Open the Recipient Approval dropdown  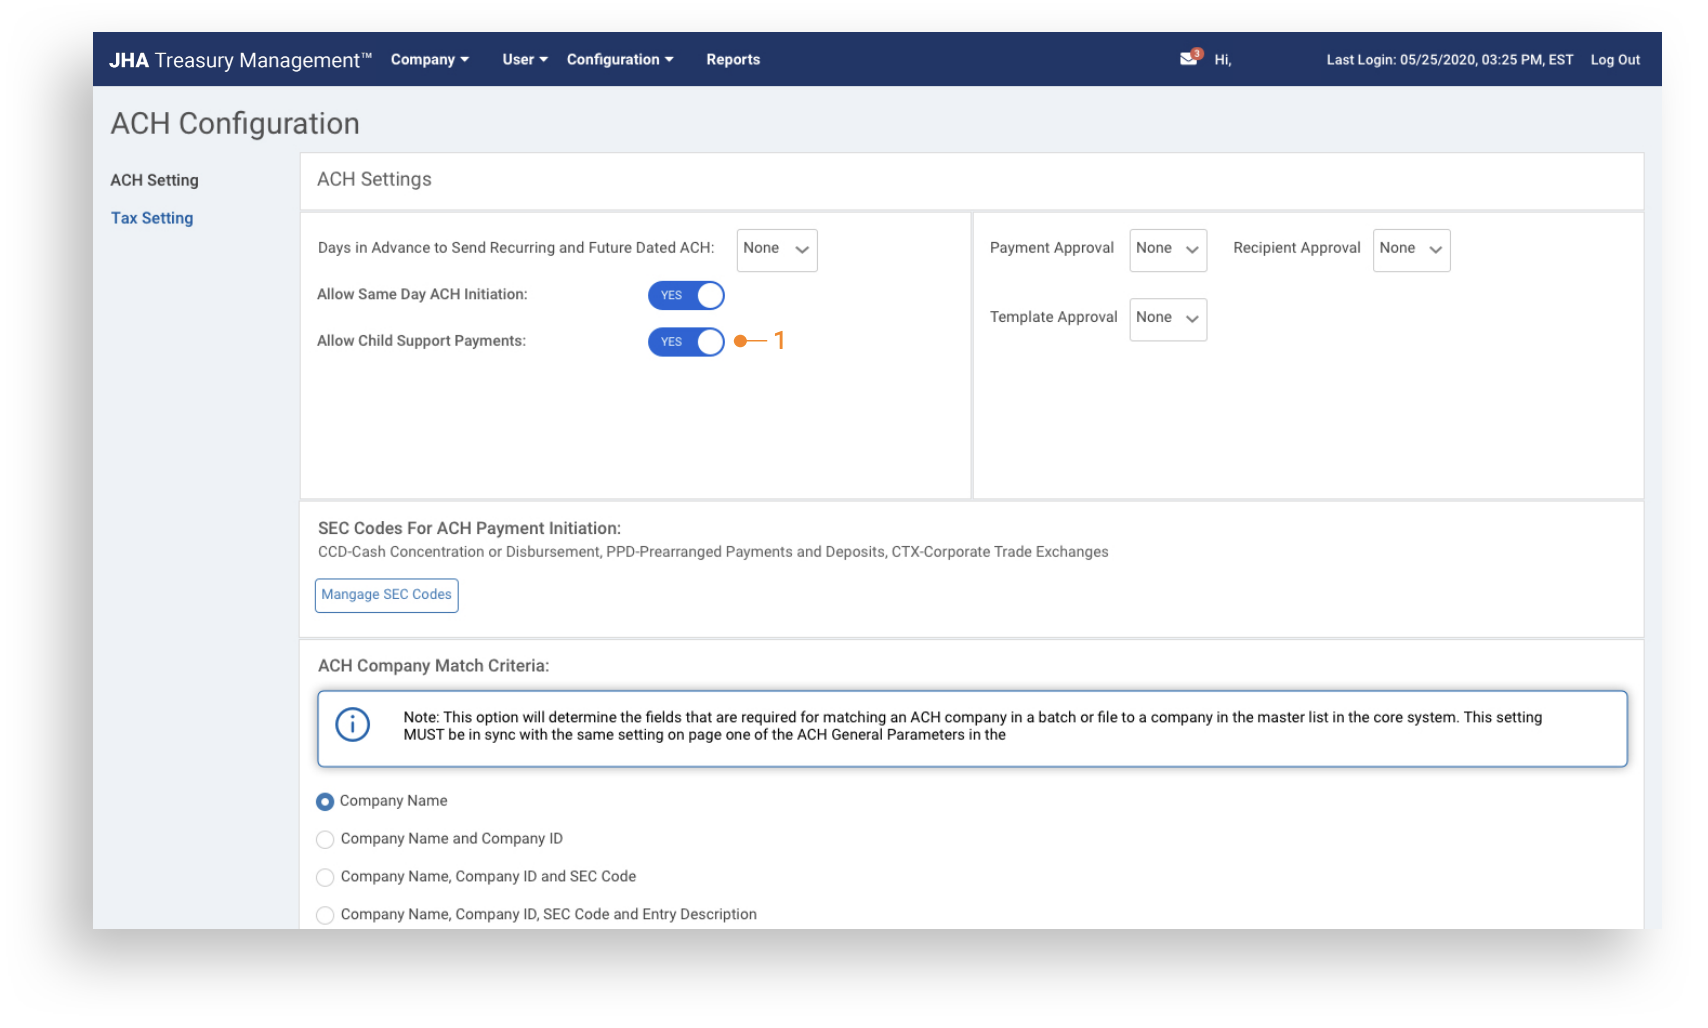click(x=1410, y=250)
